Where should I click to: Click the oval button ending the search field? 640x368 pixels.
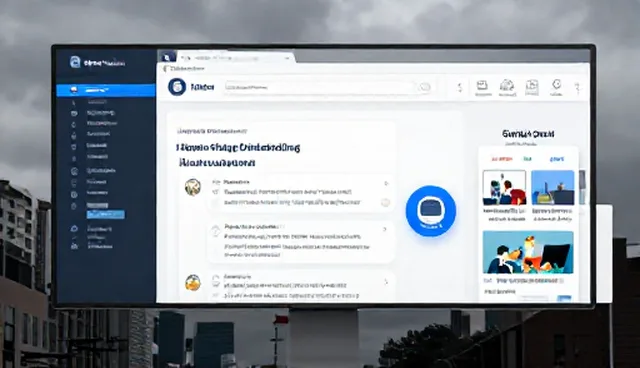[424, 87]
